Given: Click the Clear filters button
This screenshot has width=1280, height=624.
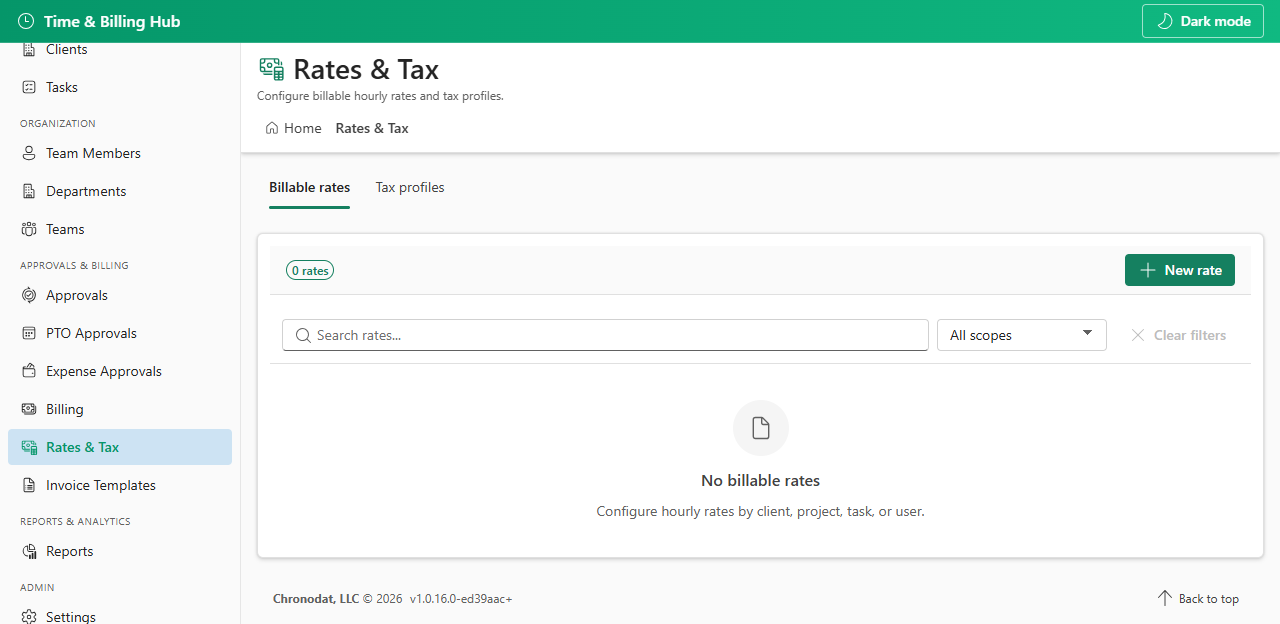Looking at the screenshot, I should 1178,335.
